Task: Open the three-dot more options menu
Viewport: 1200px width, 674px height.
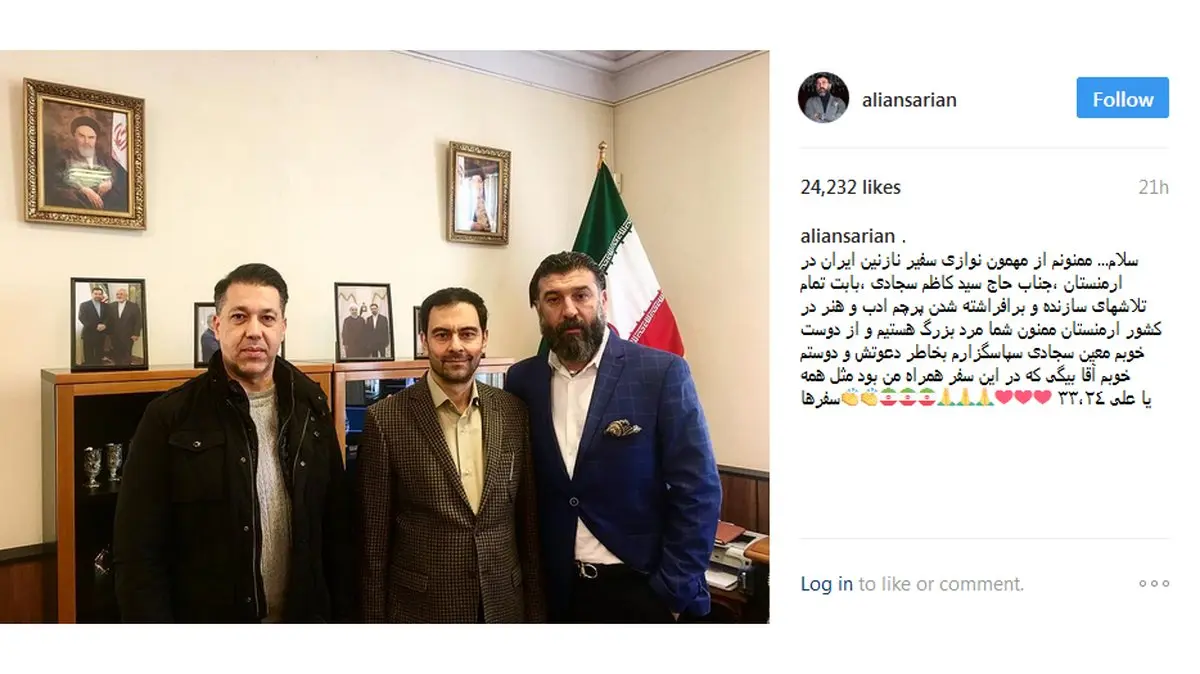Action: pos(1154,584)
